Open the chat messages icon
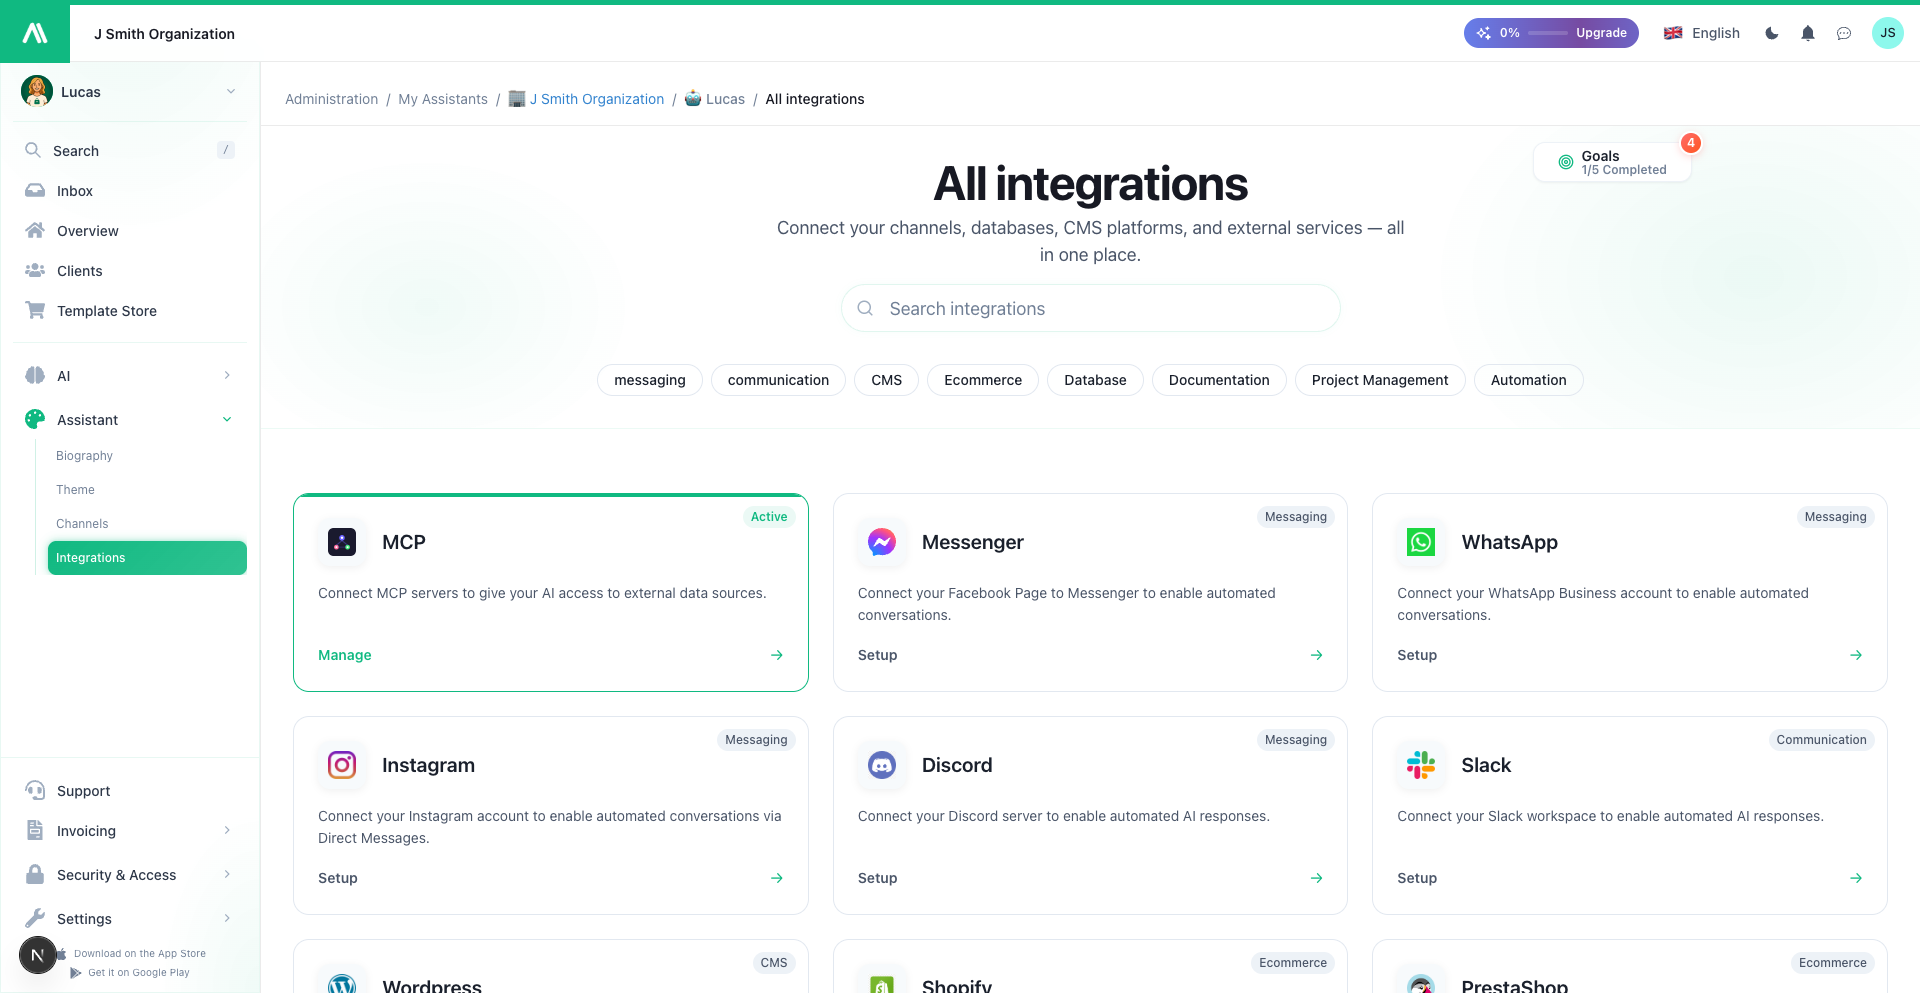 1844,33
